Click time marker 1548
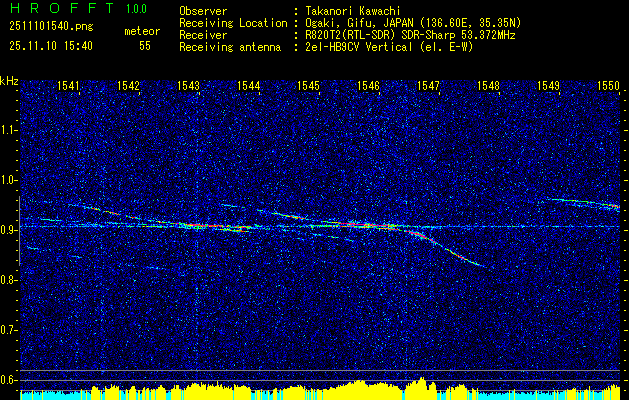The height and width of the screenshot is (400, 629). point(488,85)
